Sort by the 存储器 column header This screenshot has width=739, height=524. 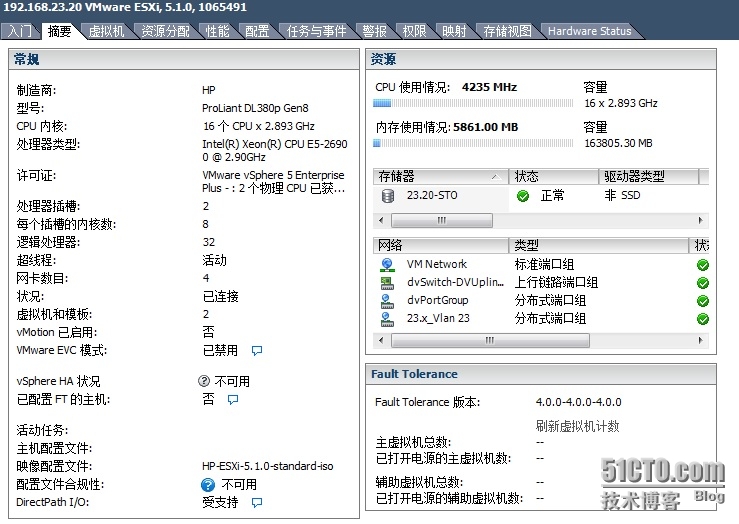440,176
